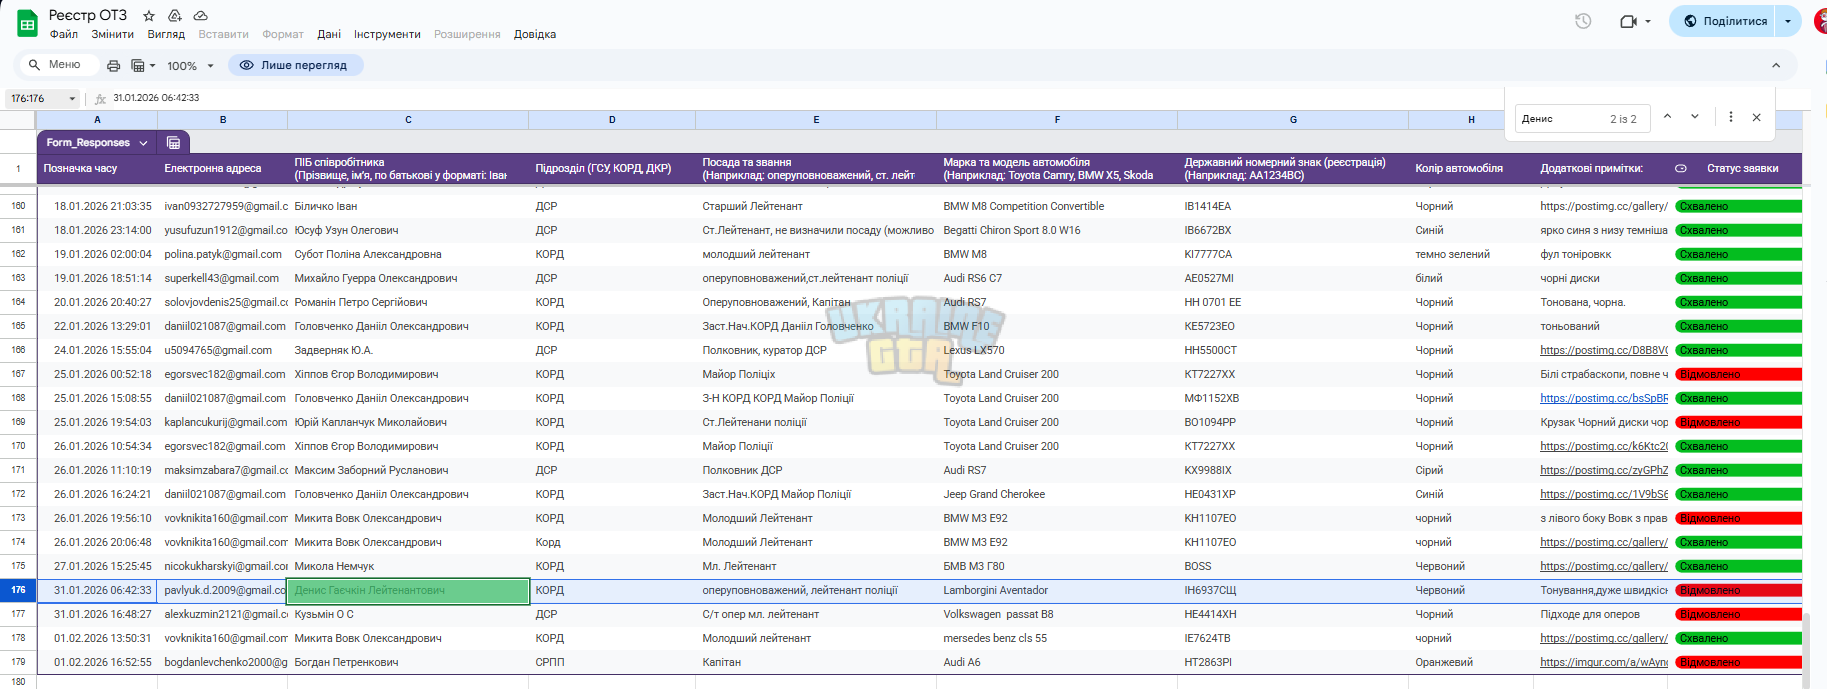The width and height of the screenshot is (1827, 689).
Task: Go to next search result arrow
Action: pyautogui.click(x=1695, y=117)
